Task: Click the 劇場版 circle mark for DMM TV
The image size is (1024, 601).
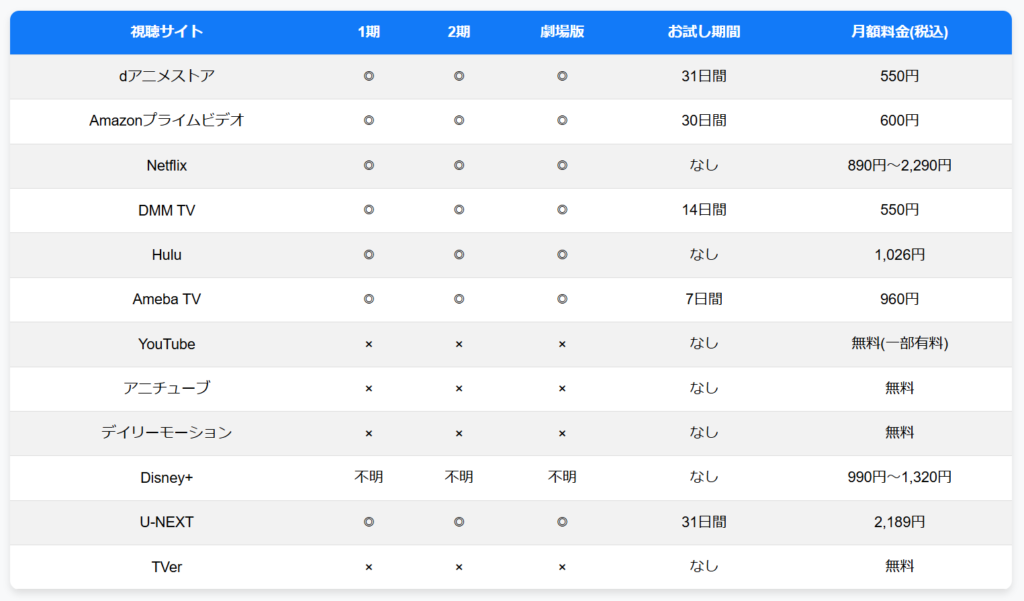Action: pyautogui.click(x=562, y=210)
